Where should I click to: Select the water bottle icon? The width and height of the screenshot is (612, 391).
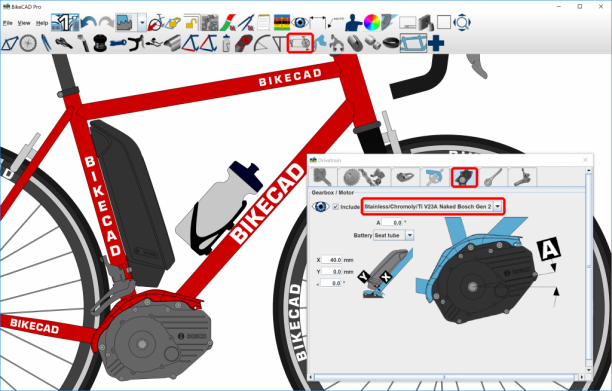pos(226,43)
